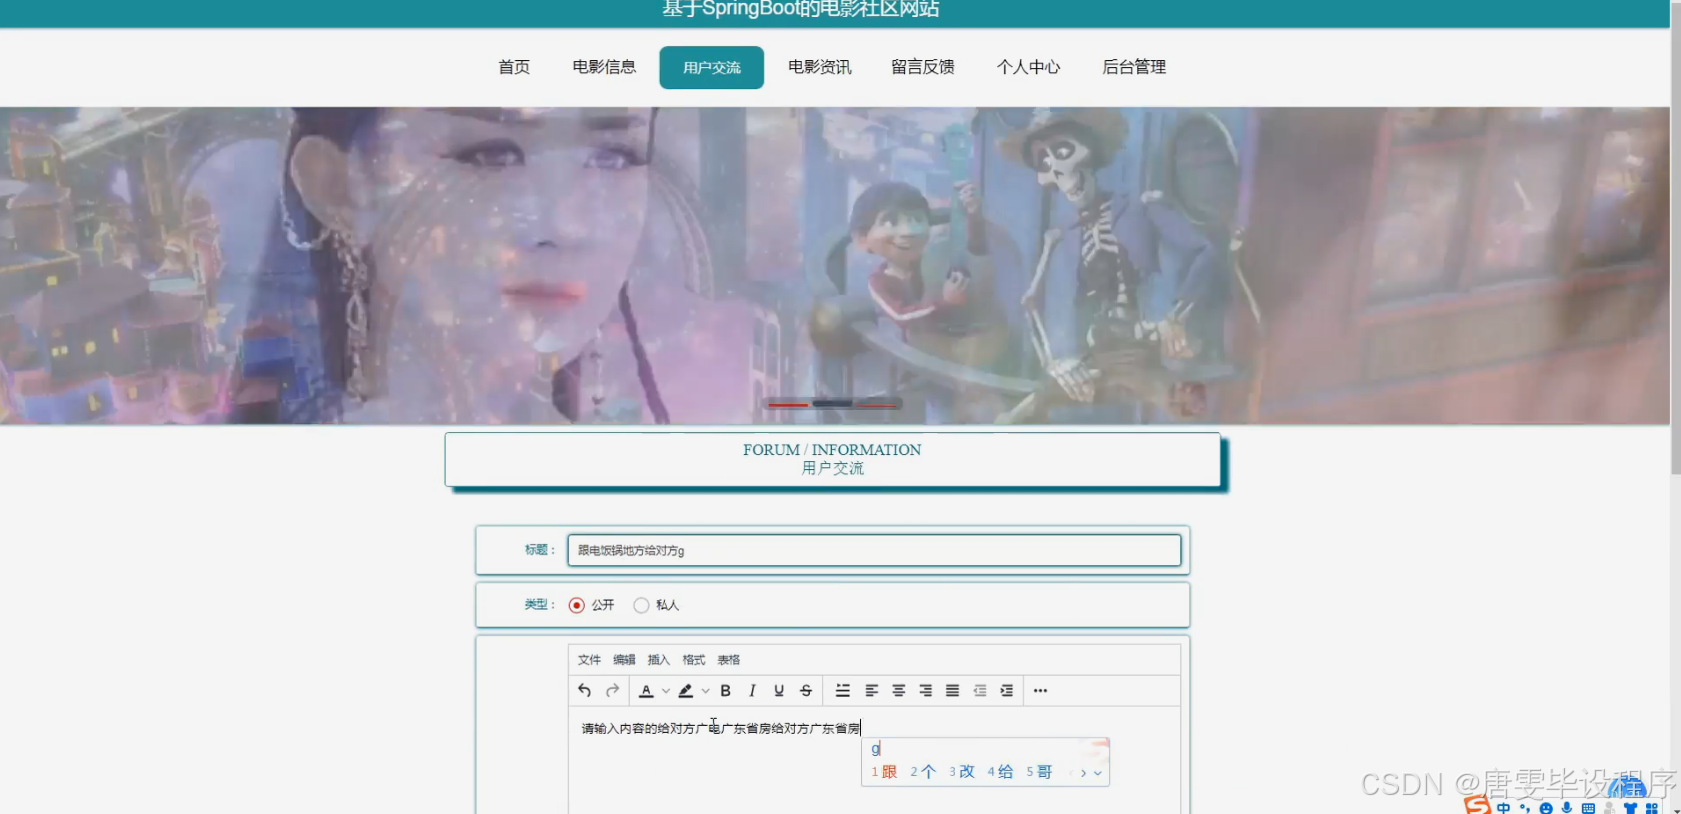Undo the last edit in the editor

[585, 690]
